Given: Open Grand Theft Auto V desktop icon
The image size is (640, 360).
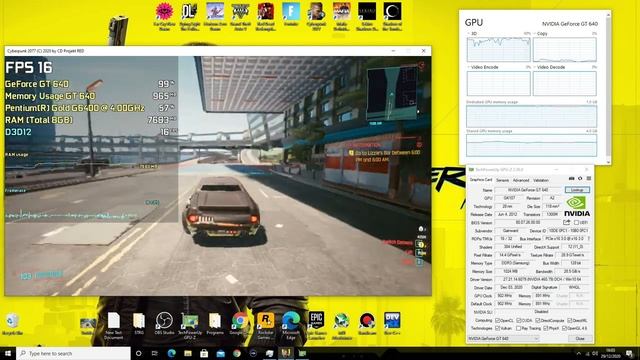Looking at the screenshot, I should click(x=240, y=16).
